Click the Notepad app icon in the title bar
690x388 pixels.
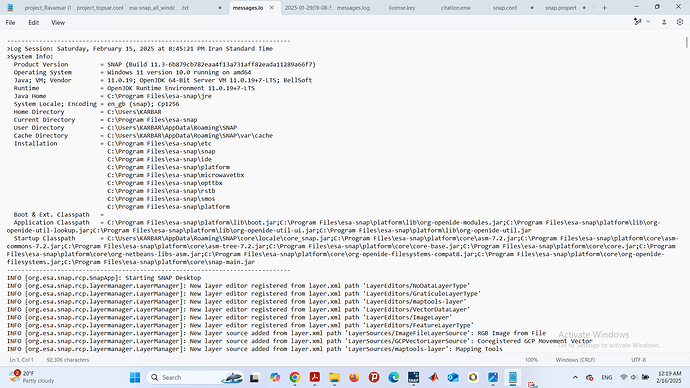[10, 7]
